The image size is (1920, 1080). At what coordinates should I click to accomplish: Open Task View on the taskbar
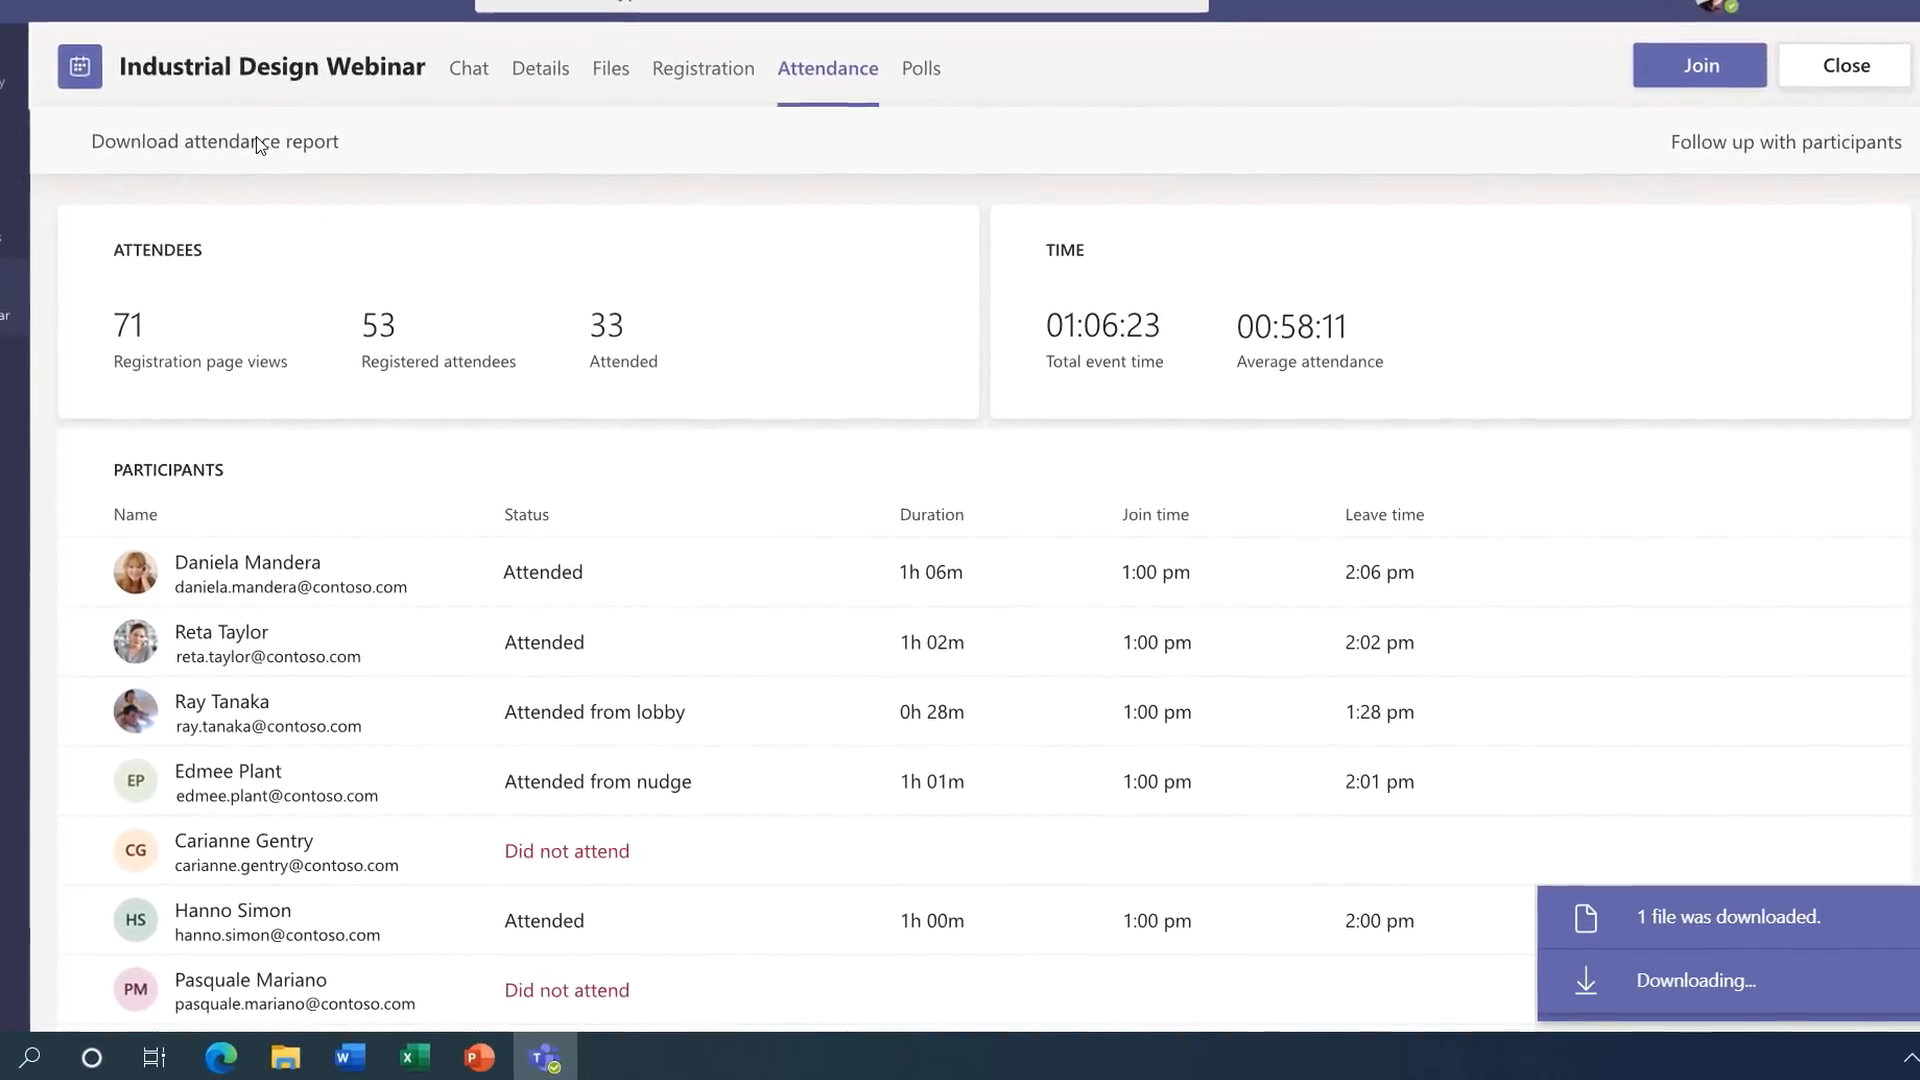pos(155,1057)
